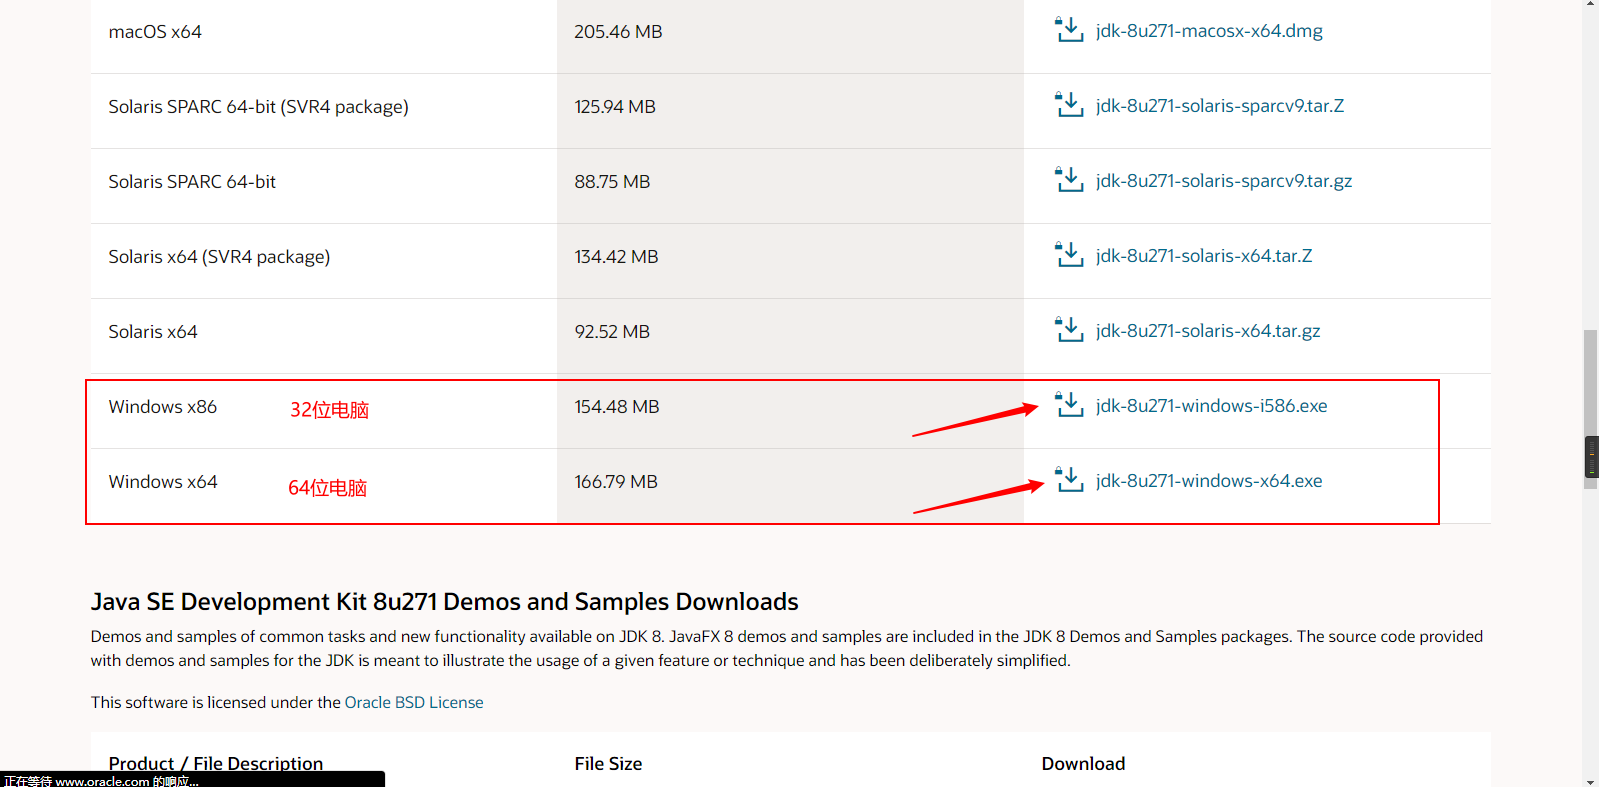
Task: Click download icon beside windows-x64.exe file
Action: pos(1069,480)
